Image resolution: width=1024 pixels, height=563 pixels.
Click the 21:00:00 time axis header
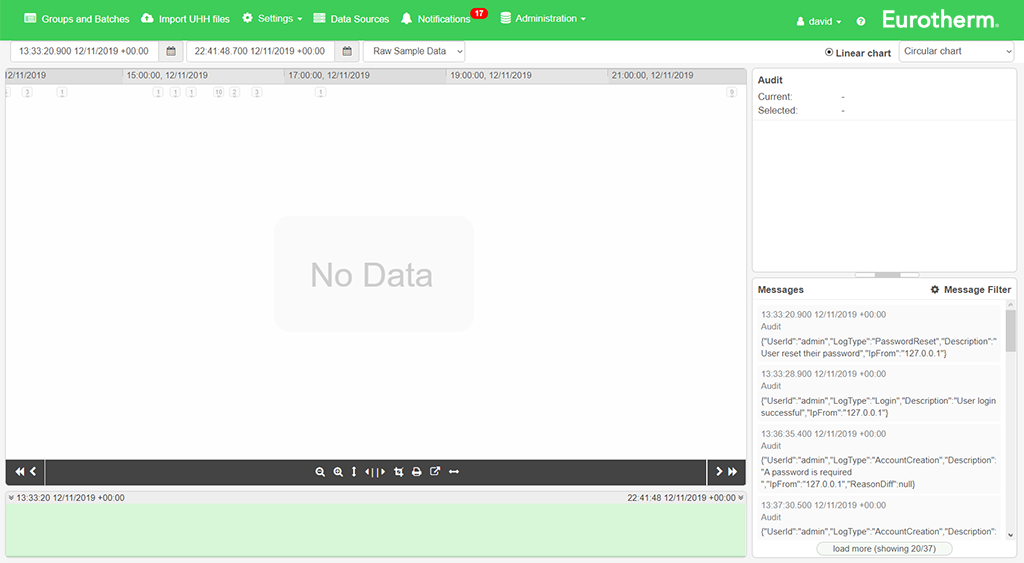[652, 75]
